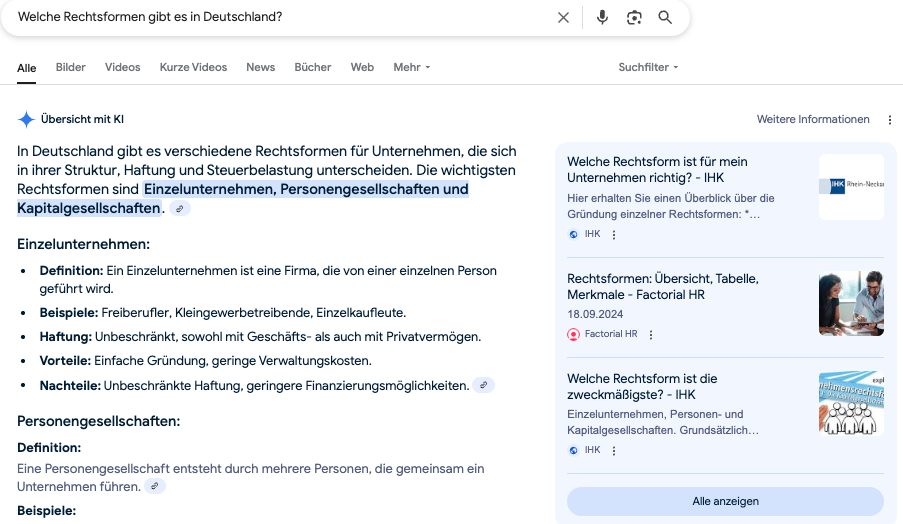Clear the search query with the X icon
The width and height of the screenshot is (903, 524).
coord(563,18)
